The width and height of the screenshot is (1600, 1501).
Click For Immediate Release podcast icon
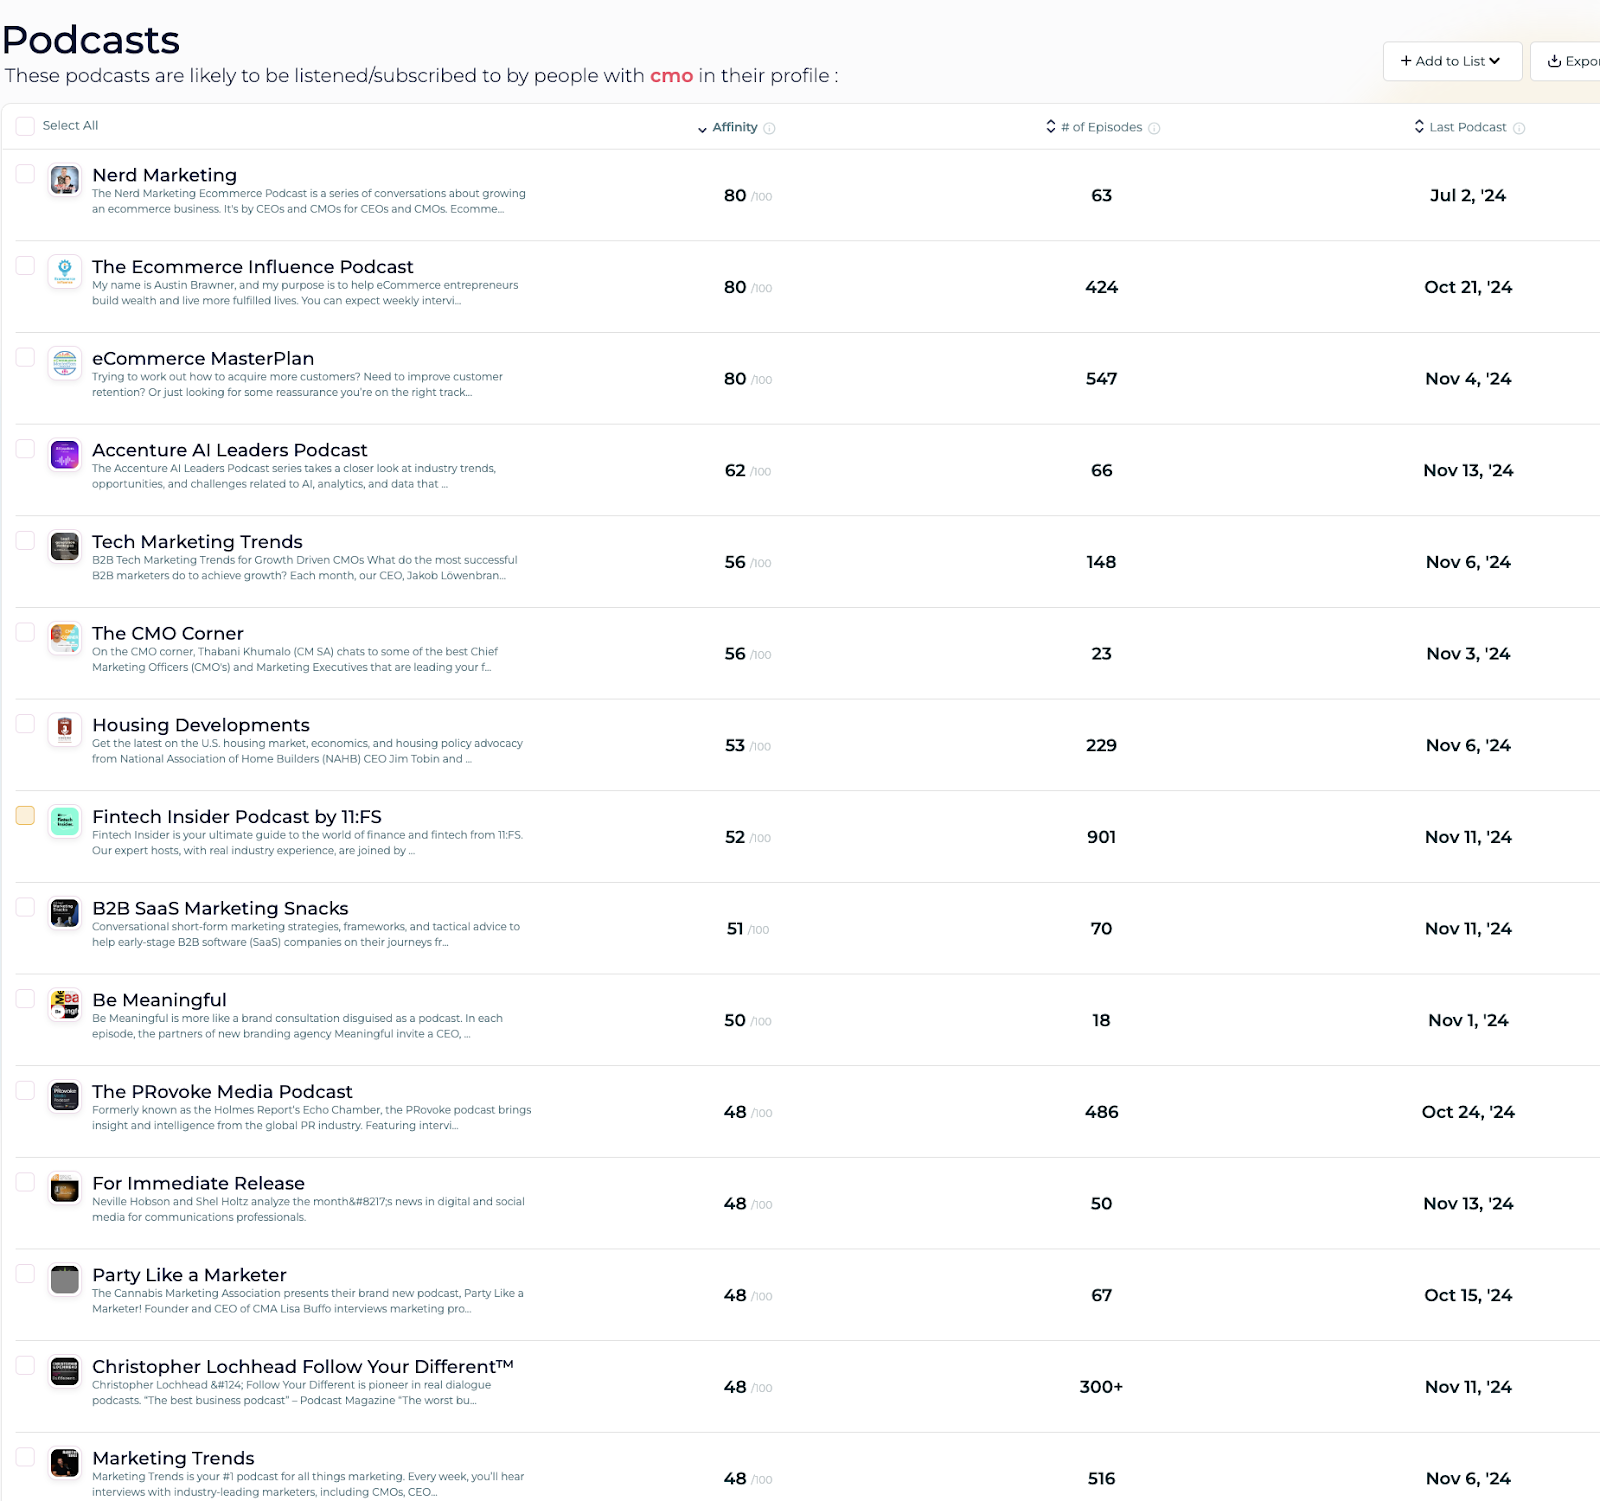tap(65, 1189)
